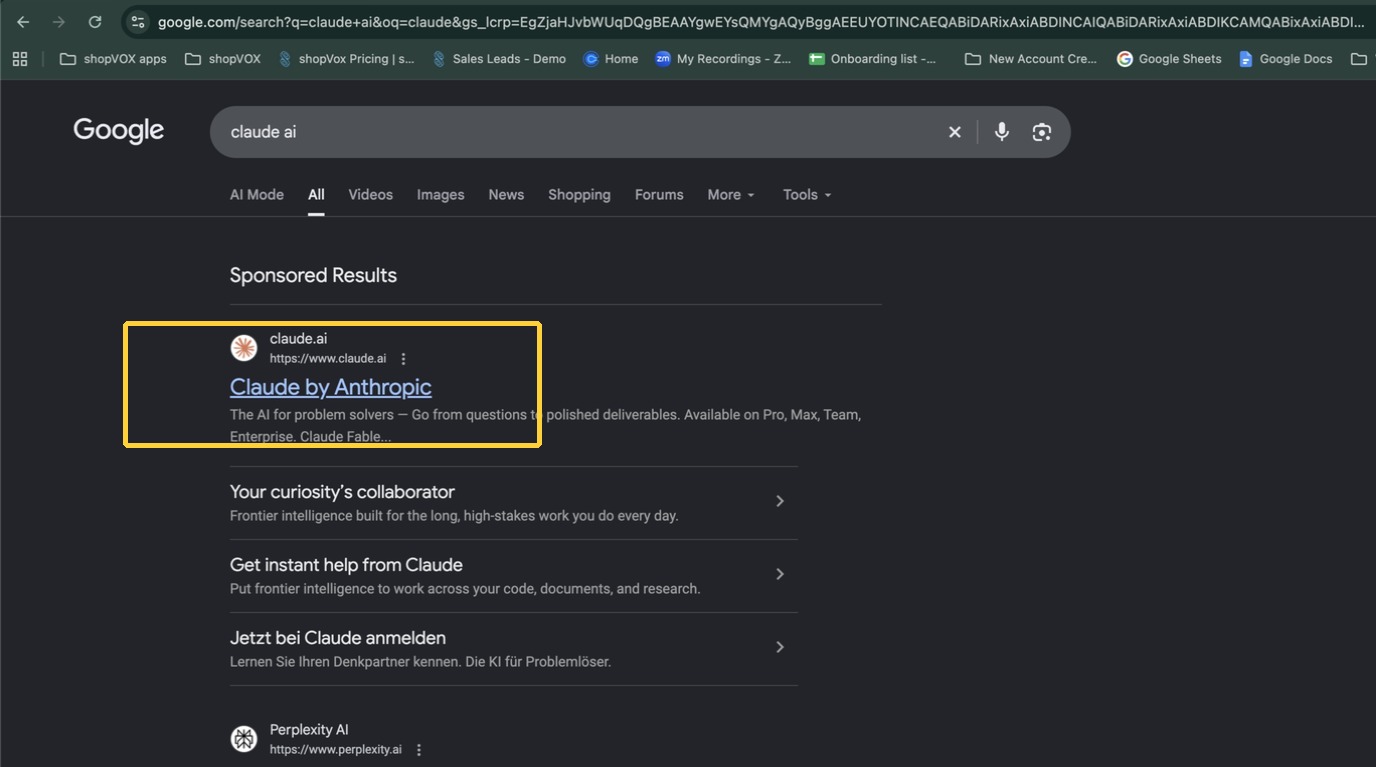The height and width of the screenshot is (767, 1376).
Task: Open the three-dot menu beside claude.ai URL
Action: pyautogui.click(x=403, y=359)
